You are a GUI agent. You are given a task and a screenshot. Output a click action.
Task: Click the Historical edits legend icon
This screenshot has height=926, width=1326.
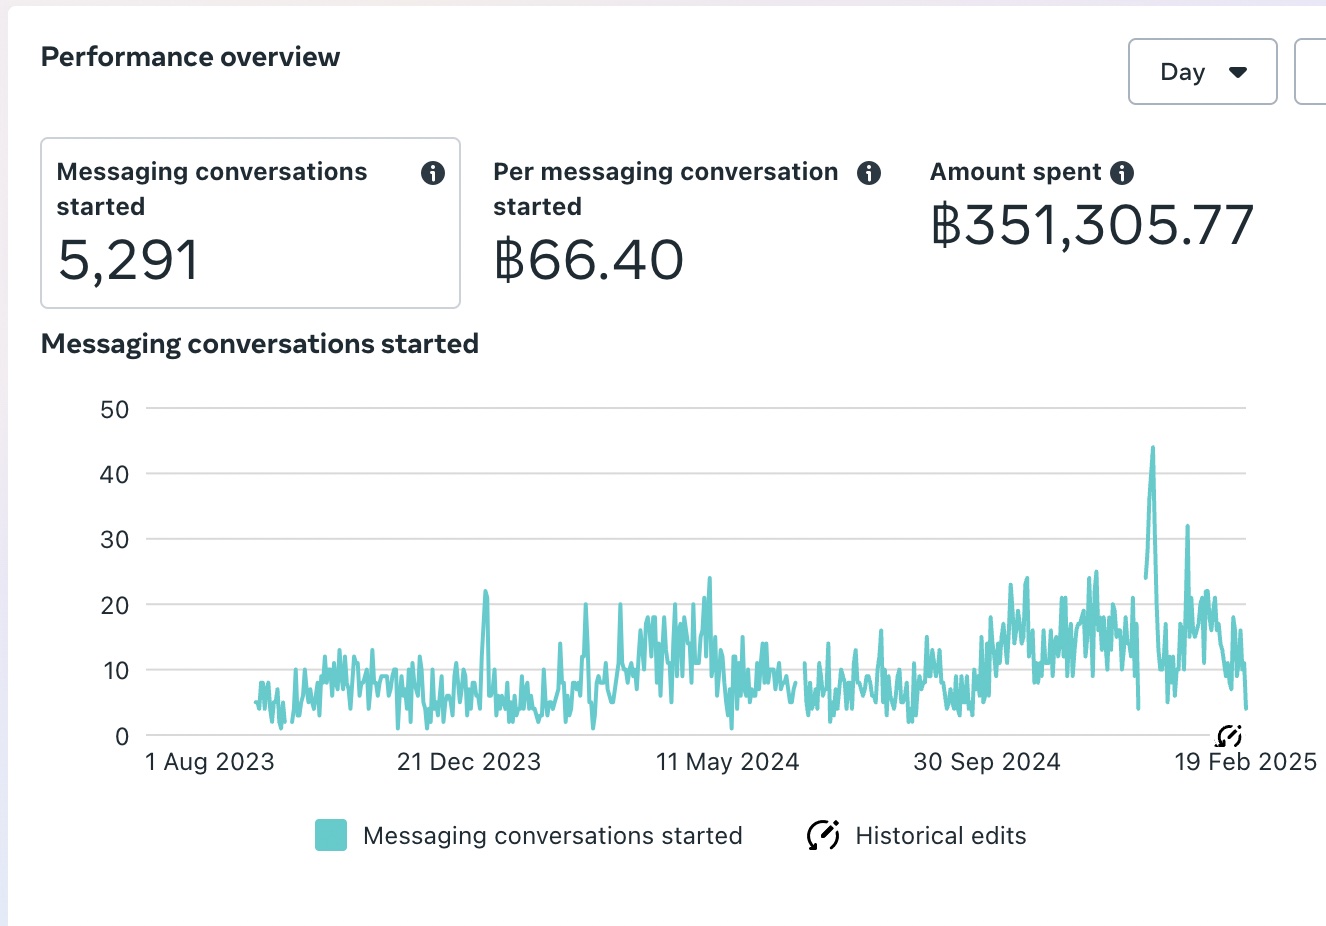[x=823, y=835]
